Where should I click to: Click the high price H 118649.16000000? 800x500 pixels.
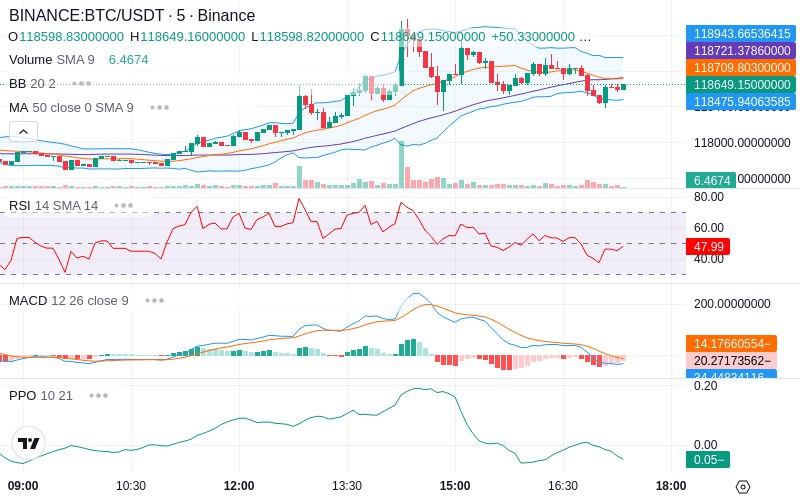click(x=188, y=37)
